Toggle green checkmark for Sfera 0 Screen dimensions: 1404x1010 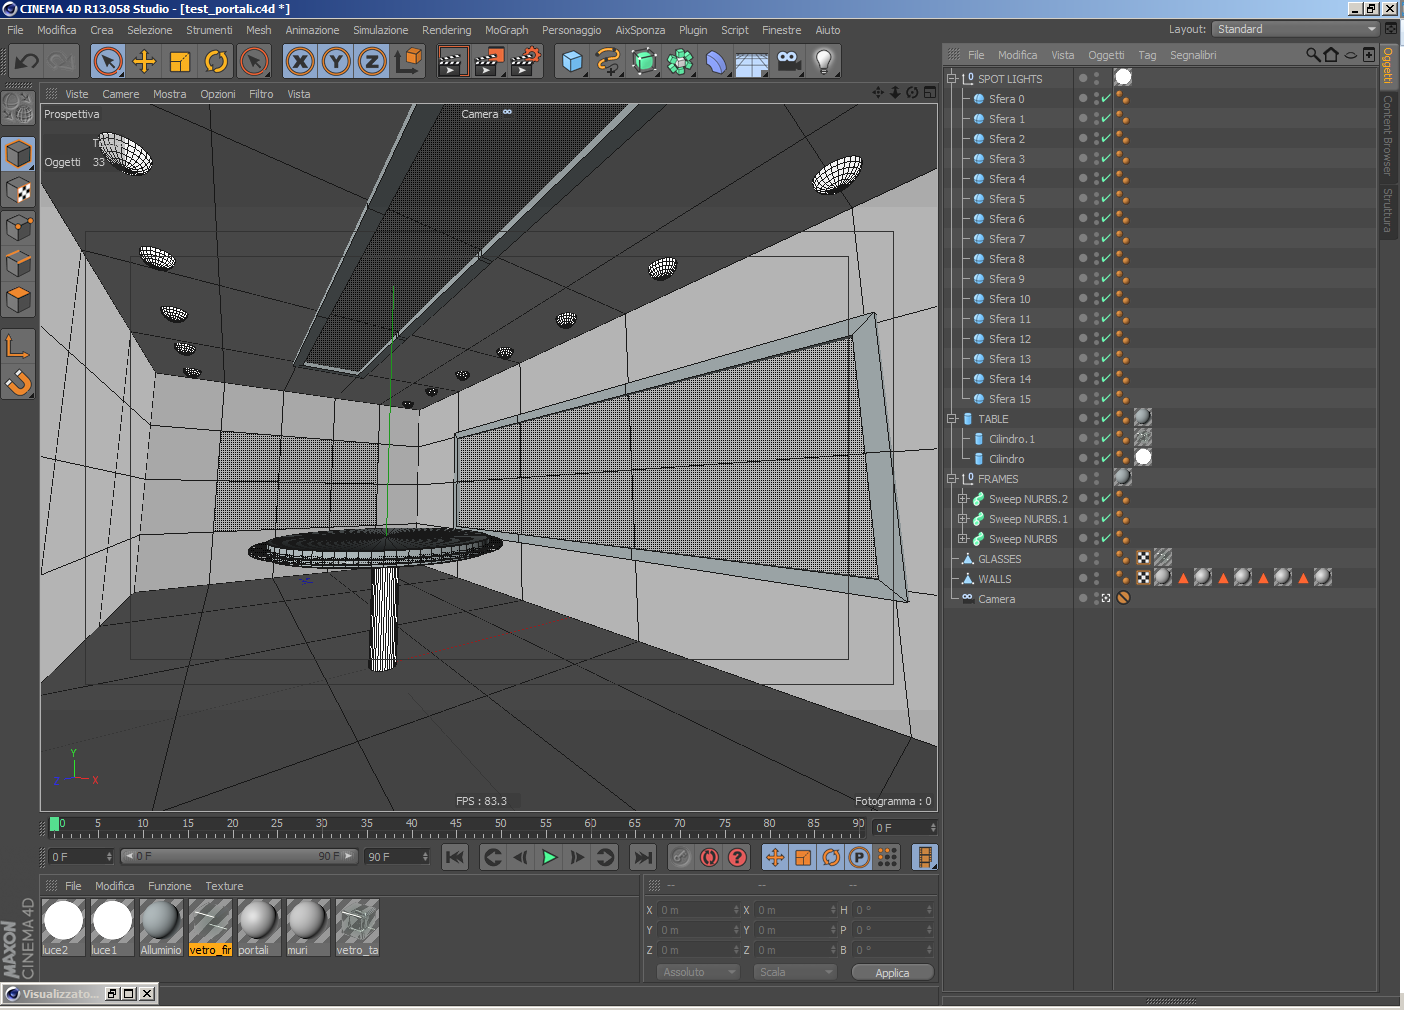[x=1106, y=99]
